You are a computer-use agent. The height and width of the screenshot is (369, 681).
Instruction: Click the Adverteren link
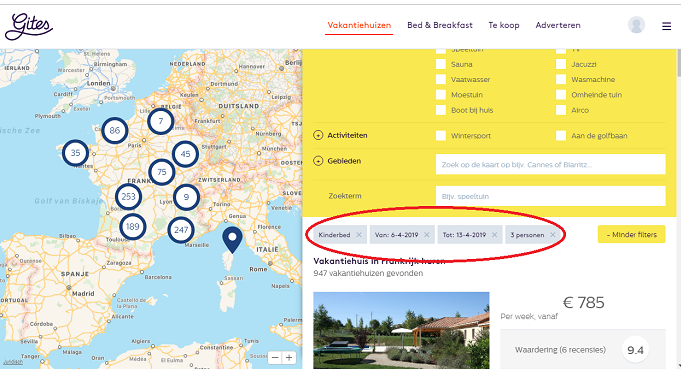coord(558,25)
